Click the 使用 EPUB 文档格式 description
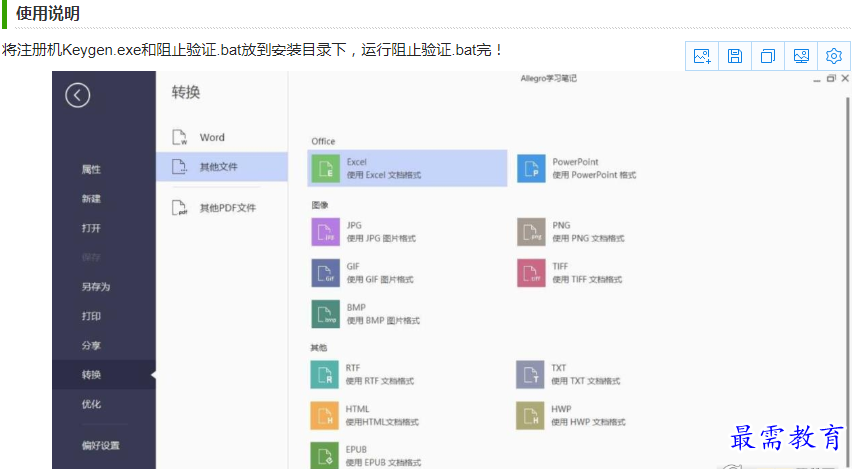This screenshot has width=852, height=469. 383,462
